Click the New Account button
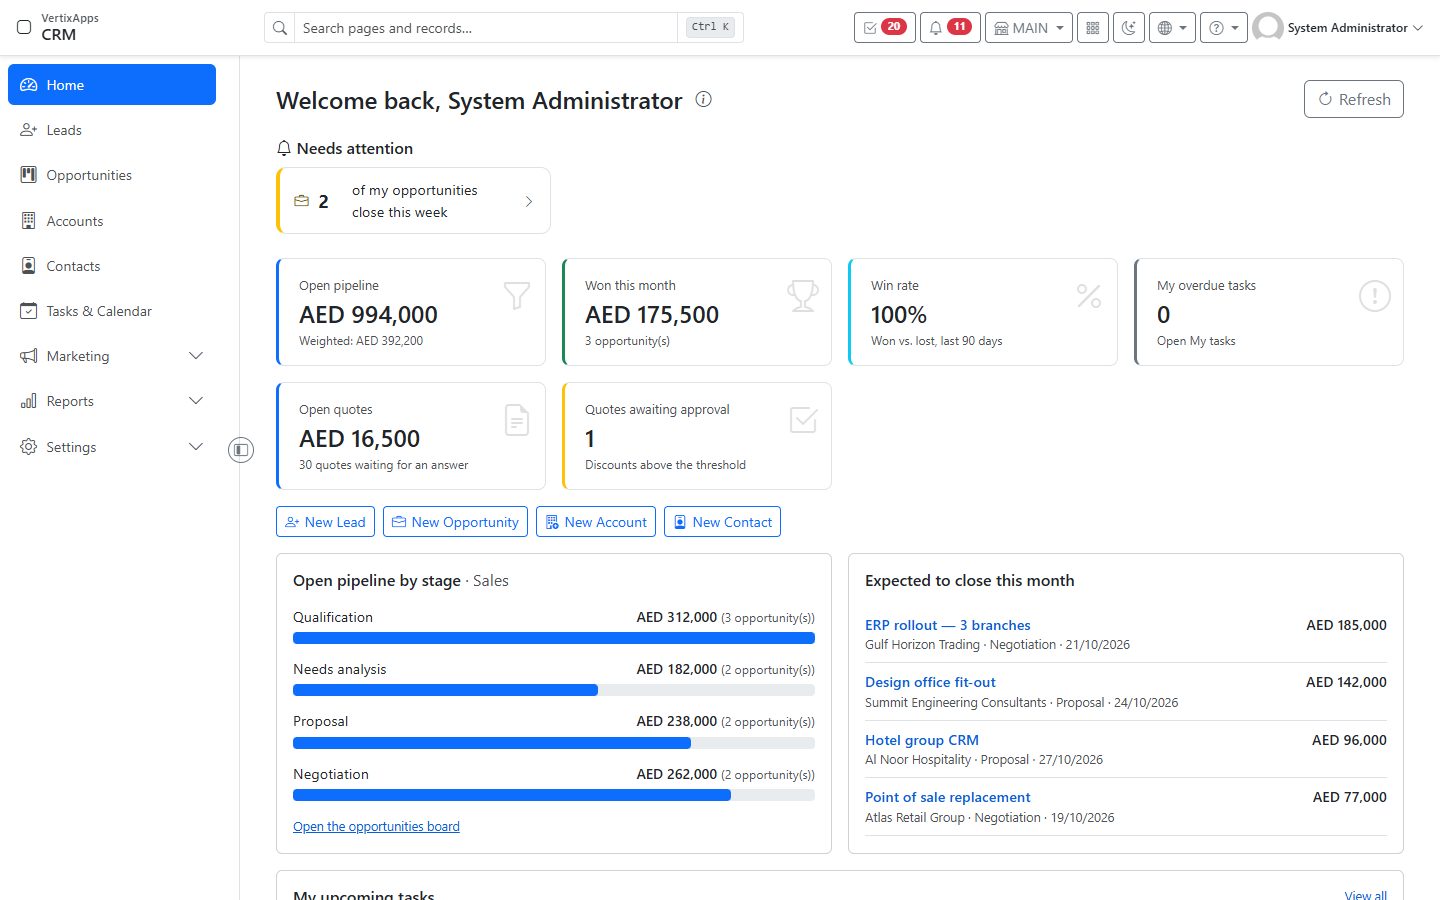The width and height of the screenshot is (1440, 900). pyautogui.click(x=596, y=522)
